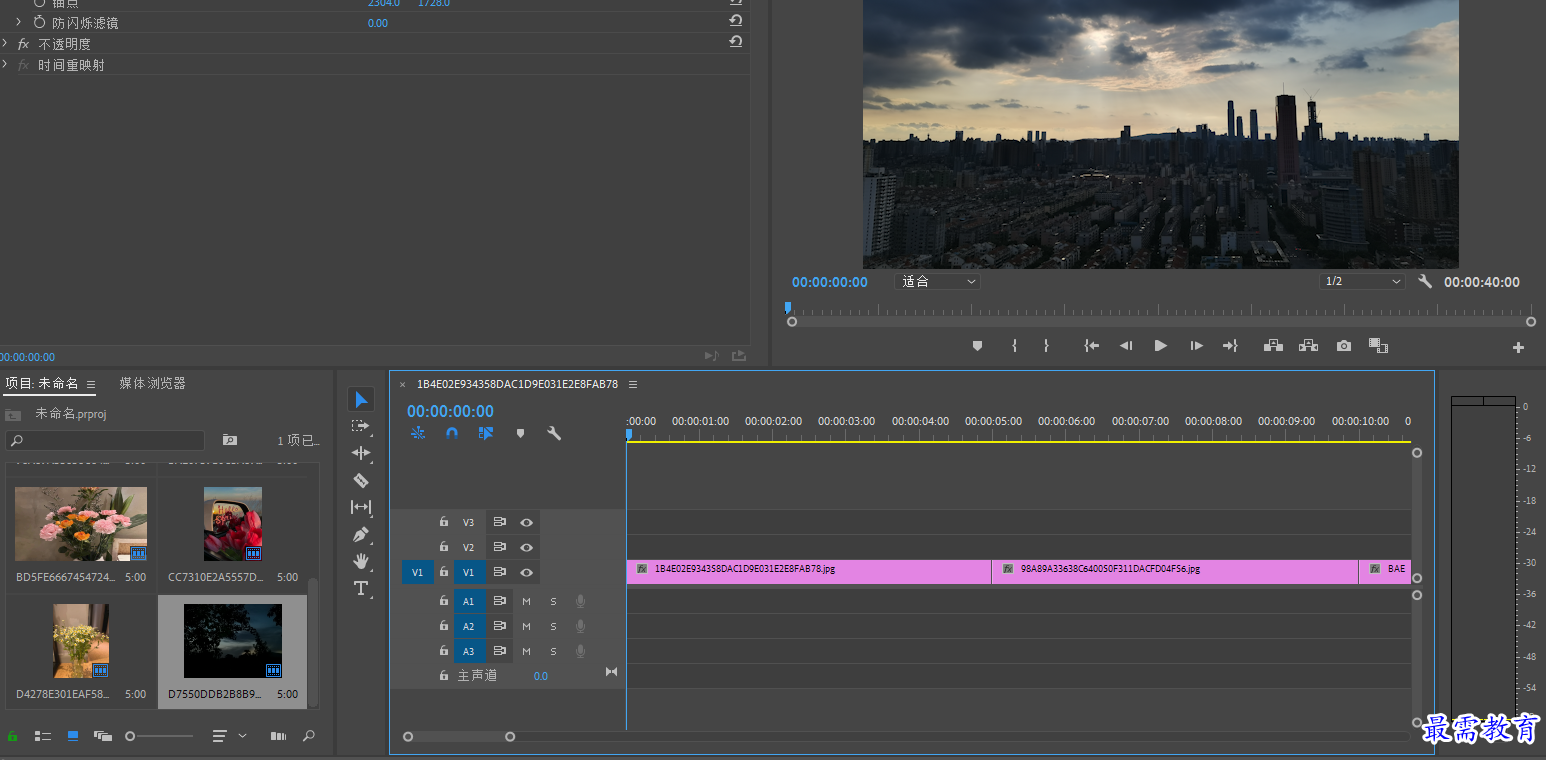Open program monitor wrench settings
The image size is (1546, 760).
coord(1425,282)
